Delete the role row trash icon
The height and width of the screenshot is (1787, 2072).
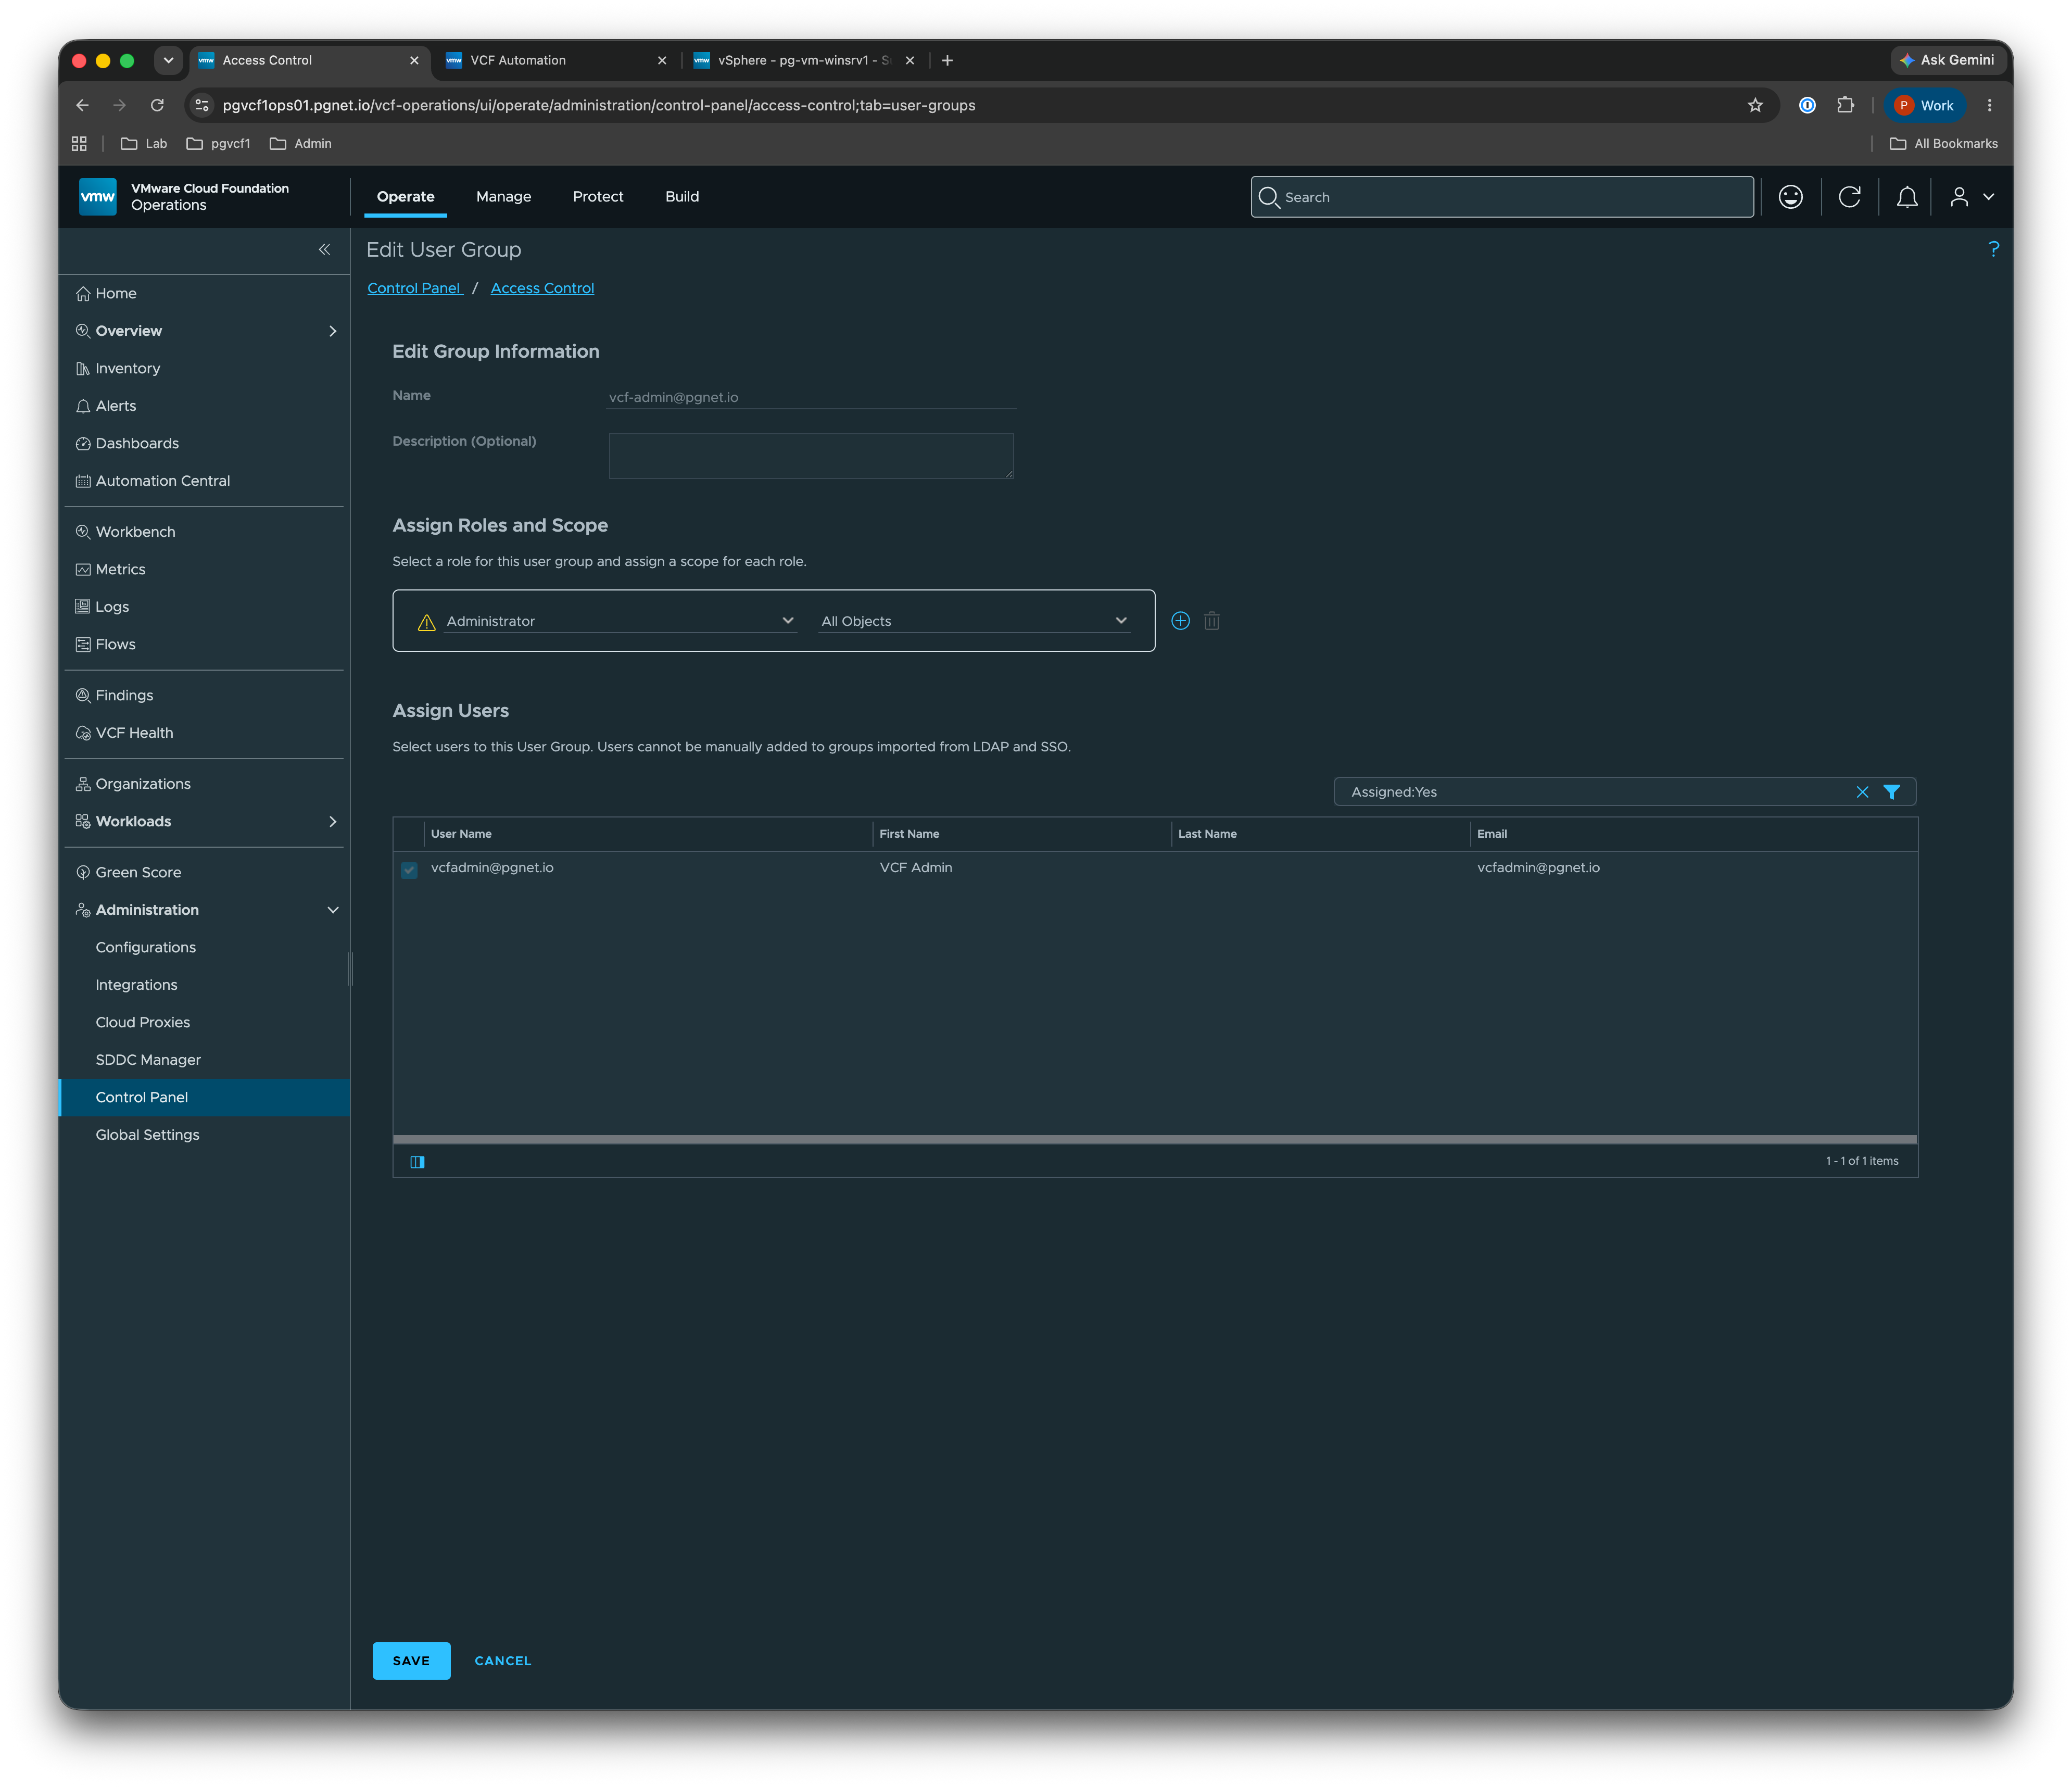[x=1212, y=621]
